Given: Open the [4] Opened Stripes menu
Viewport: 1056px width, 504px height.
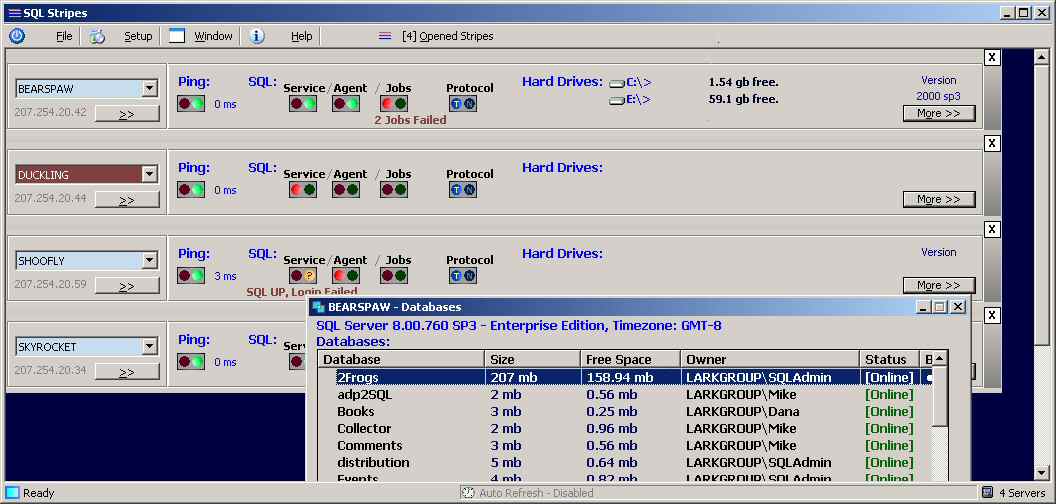Looking at the screenshot, I should (x=447, y=36).
